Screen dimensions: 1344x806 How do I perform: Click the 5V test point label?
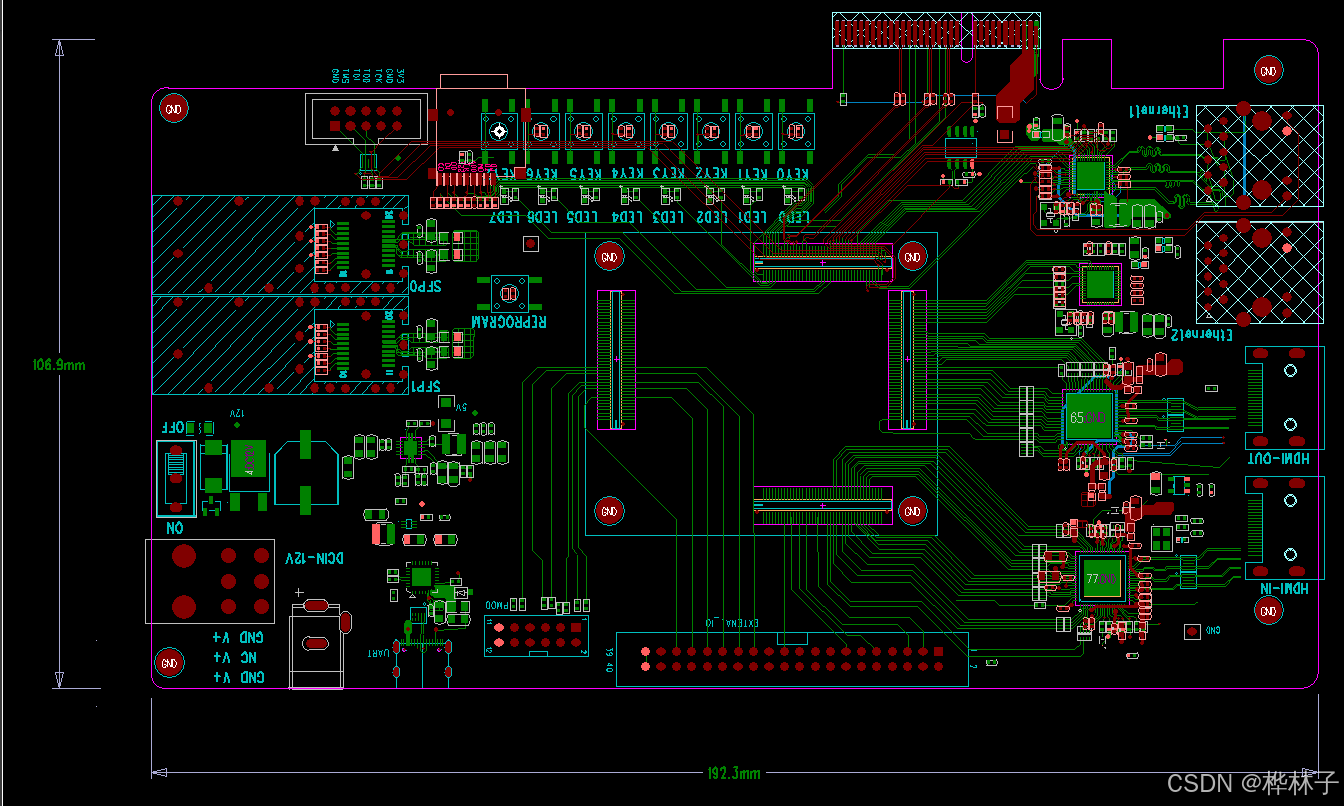(461, 407)
